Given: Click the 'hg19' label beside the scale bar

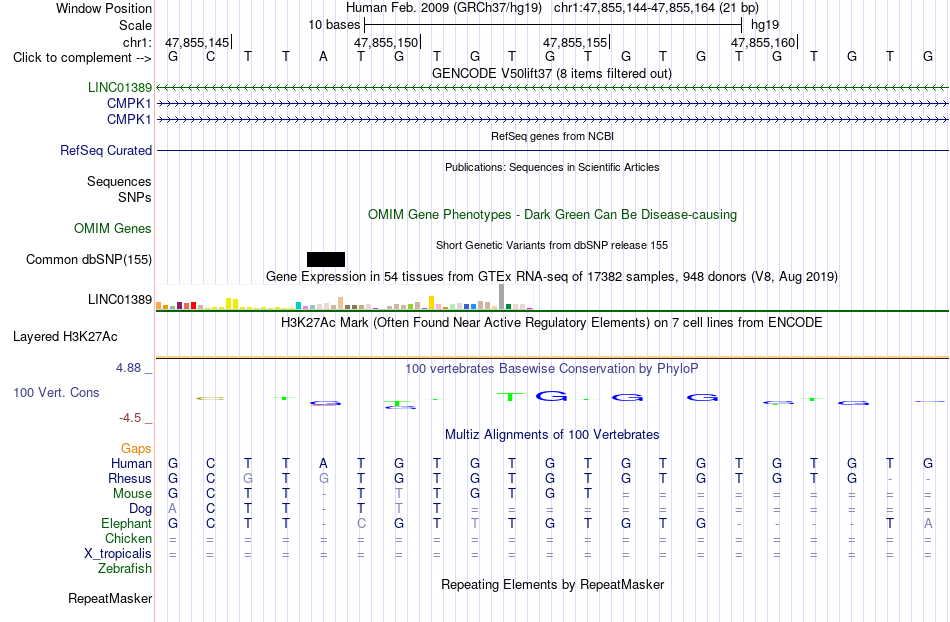Looking at the screenshot, I should pos(765,25).
